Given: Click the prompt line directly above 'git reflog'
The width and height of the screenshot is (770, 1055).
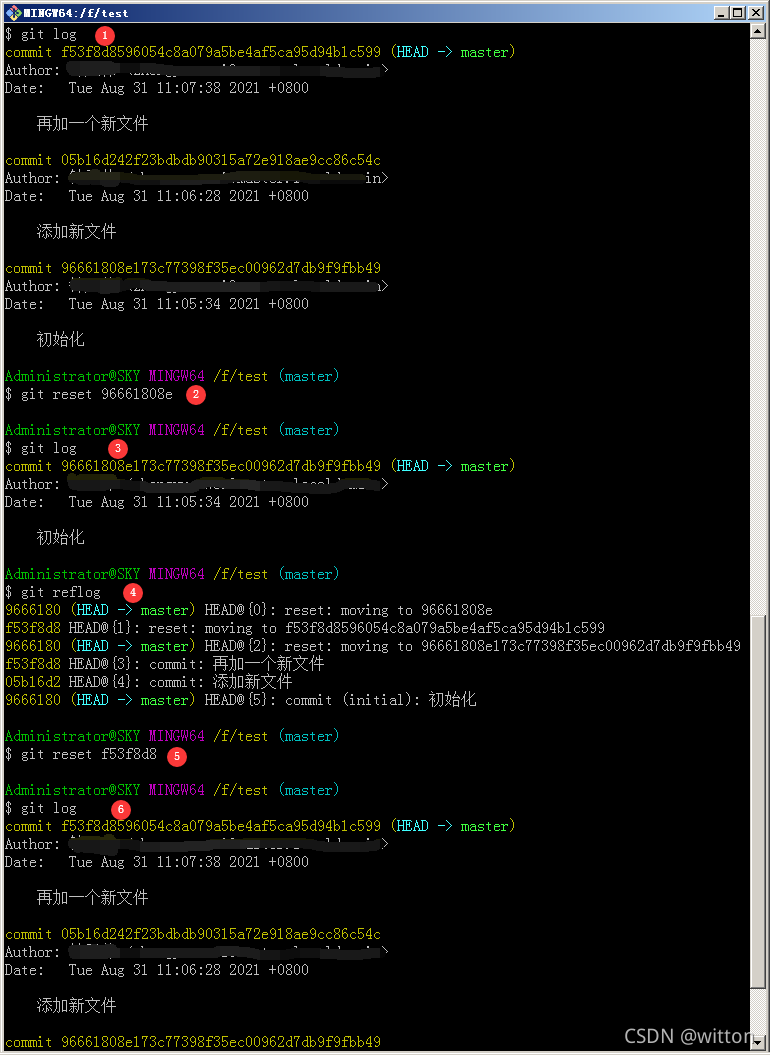Looking at the screenshot, I should click(172, 575).
